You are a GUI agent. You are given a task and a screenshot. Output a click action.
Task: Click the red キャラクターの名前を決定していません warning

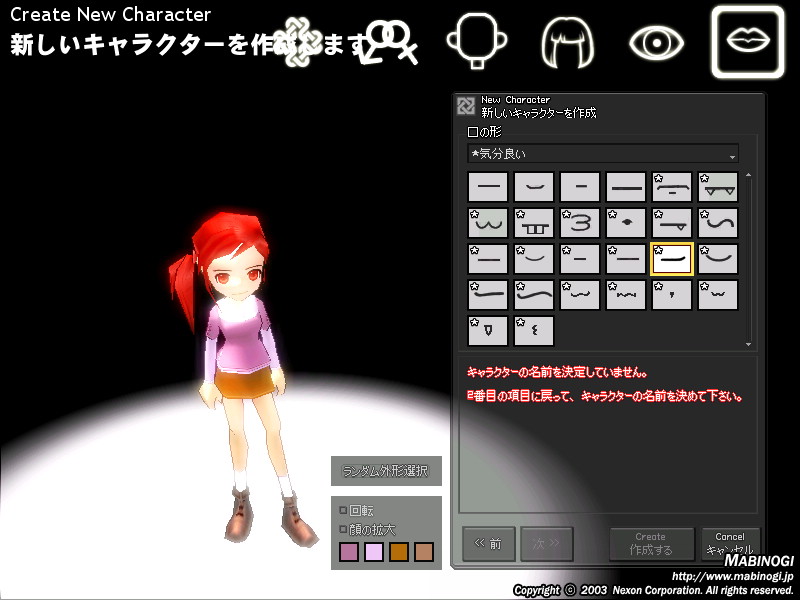point(557,372)
